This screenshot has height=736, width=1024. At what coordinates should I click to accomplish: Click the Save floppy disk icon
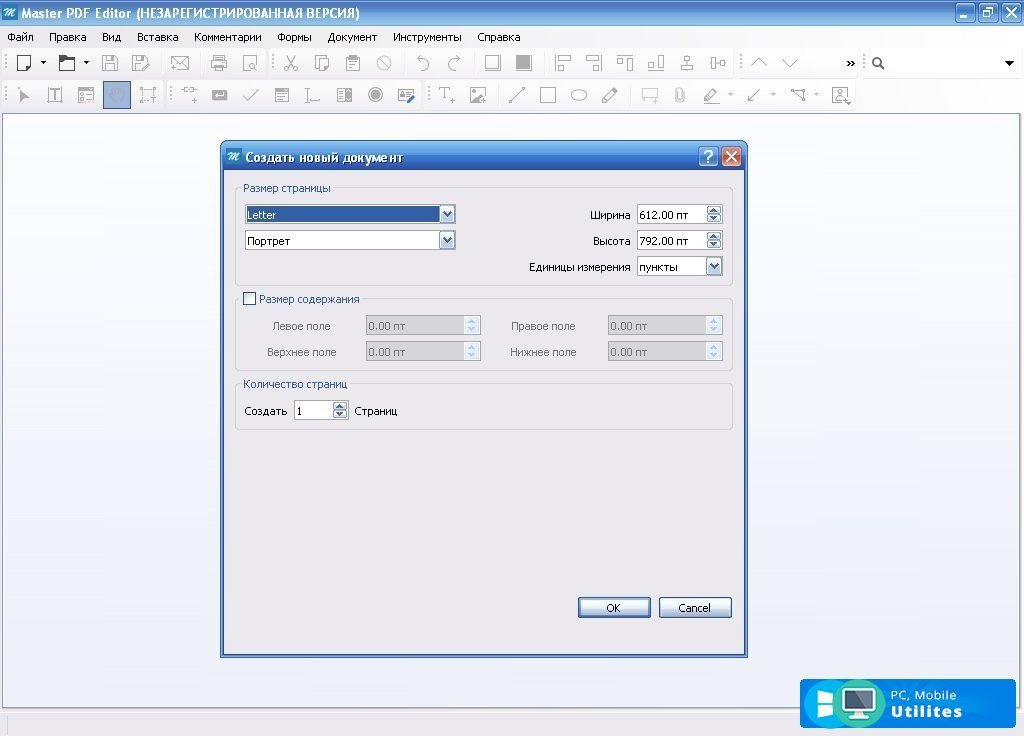[110, 63]
